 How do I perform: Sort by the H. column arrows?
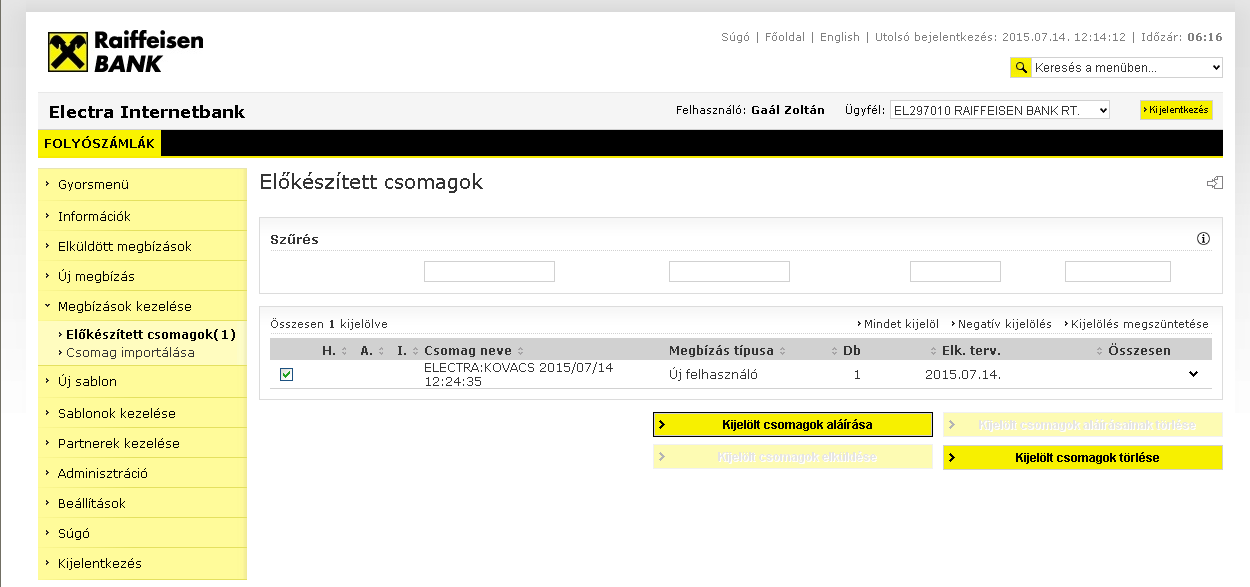click(x=344, y=351)
